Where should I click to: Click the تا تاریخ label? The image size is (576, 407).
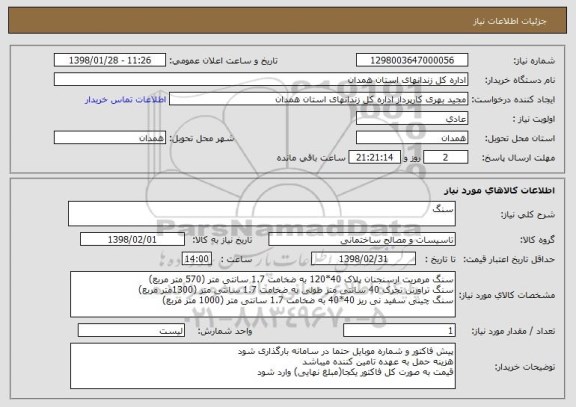440,259
